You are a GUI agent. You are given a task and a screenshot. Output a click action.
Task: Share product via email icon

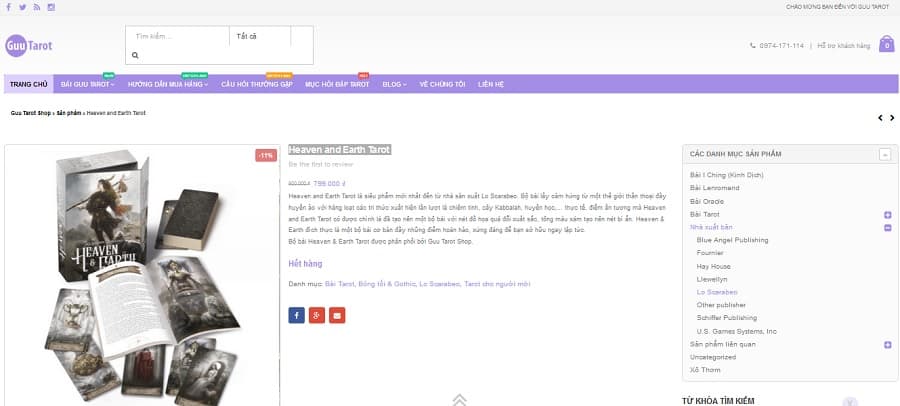pyautogui.click(x=337, y=315)
